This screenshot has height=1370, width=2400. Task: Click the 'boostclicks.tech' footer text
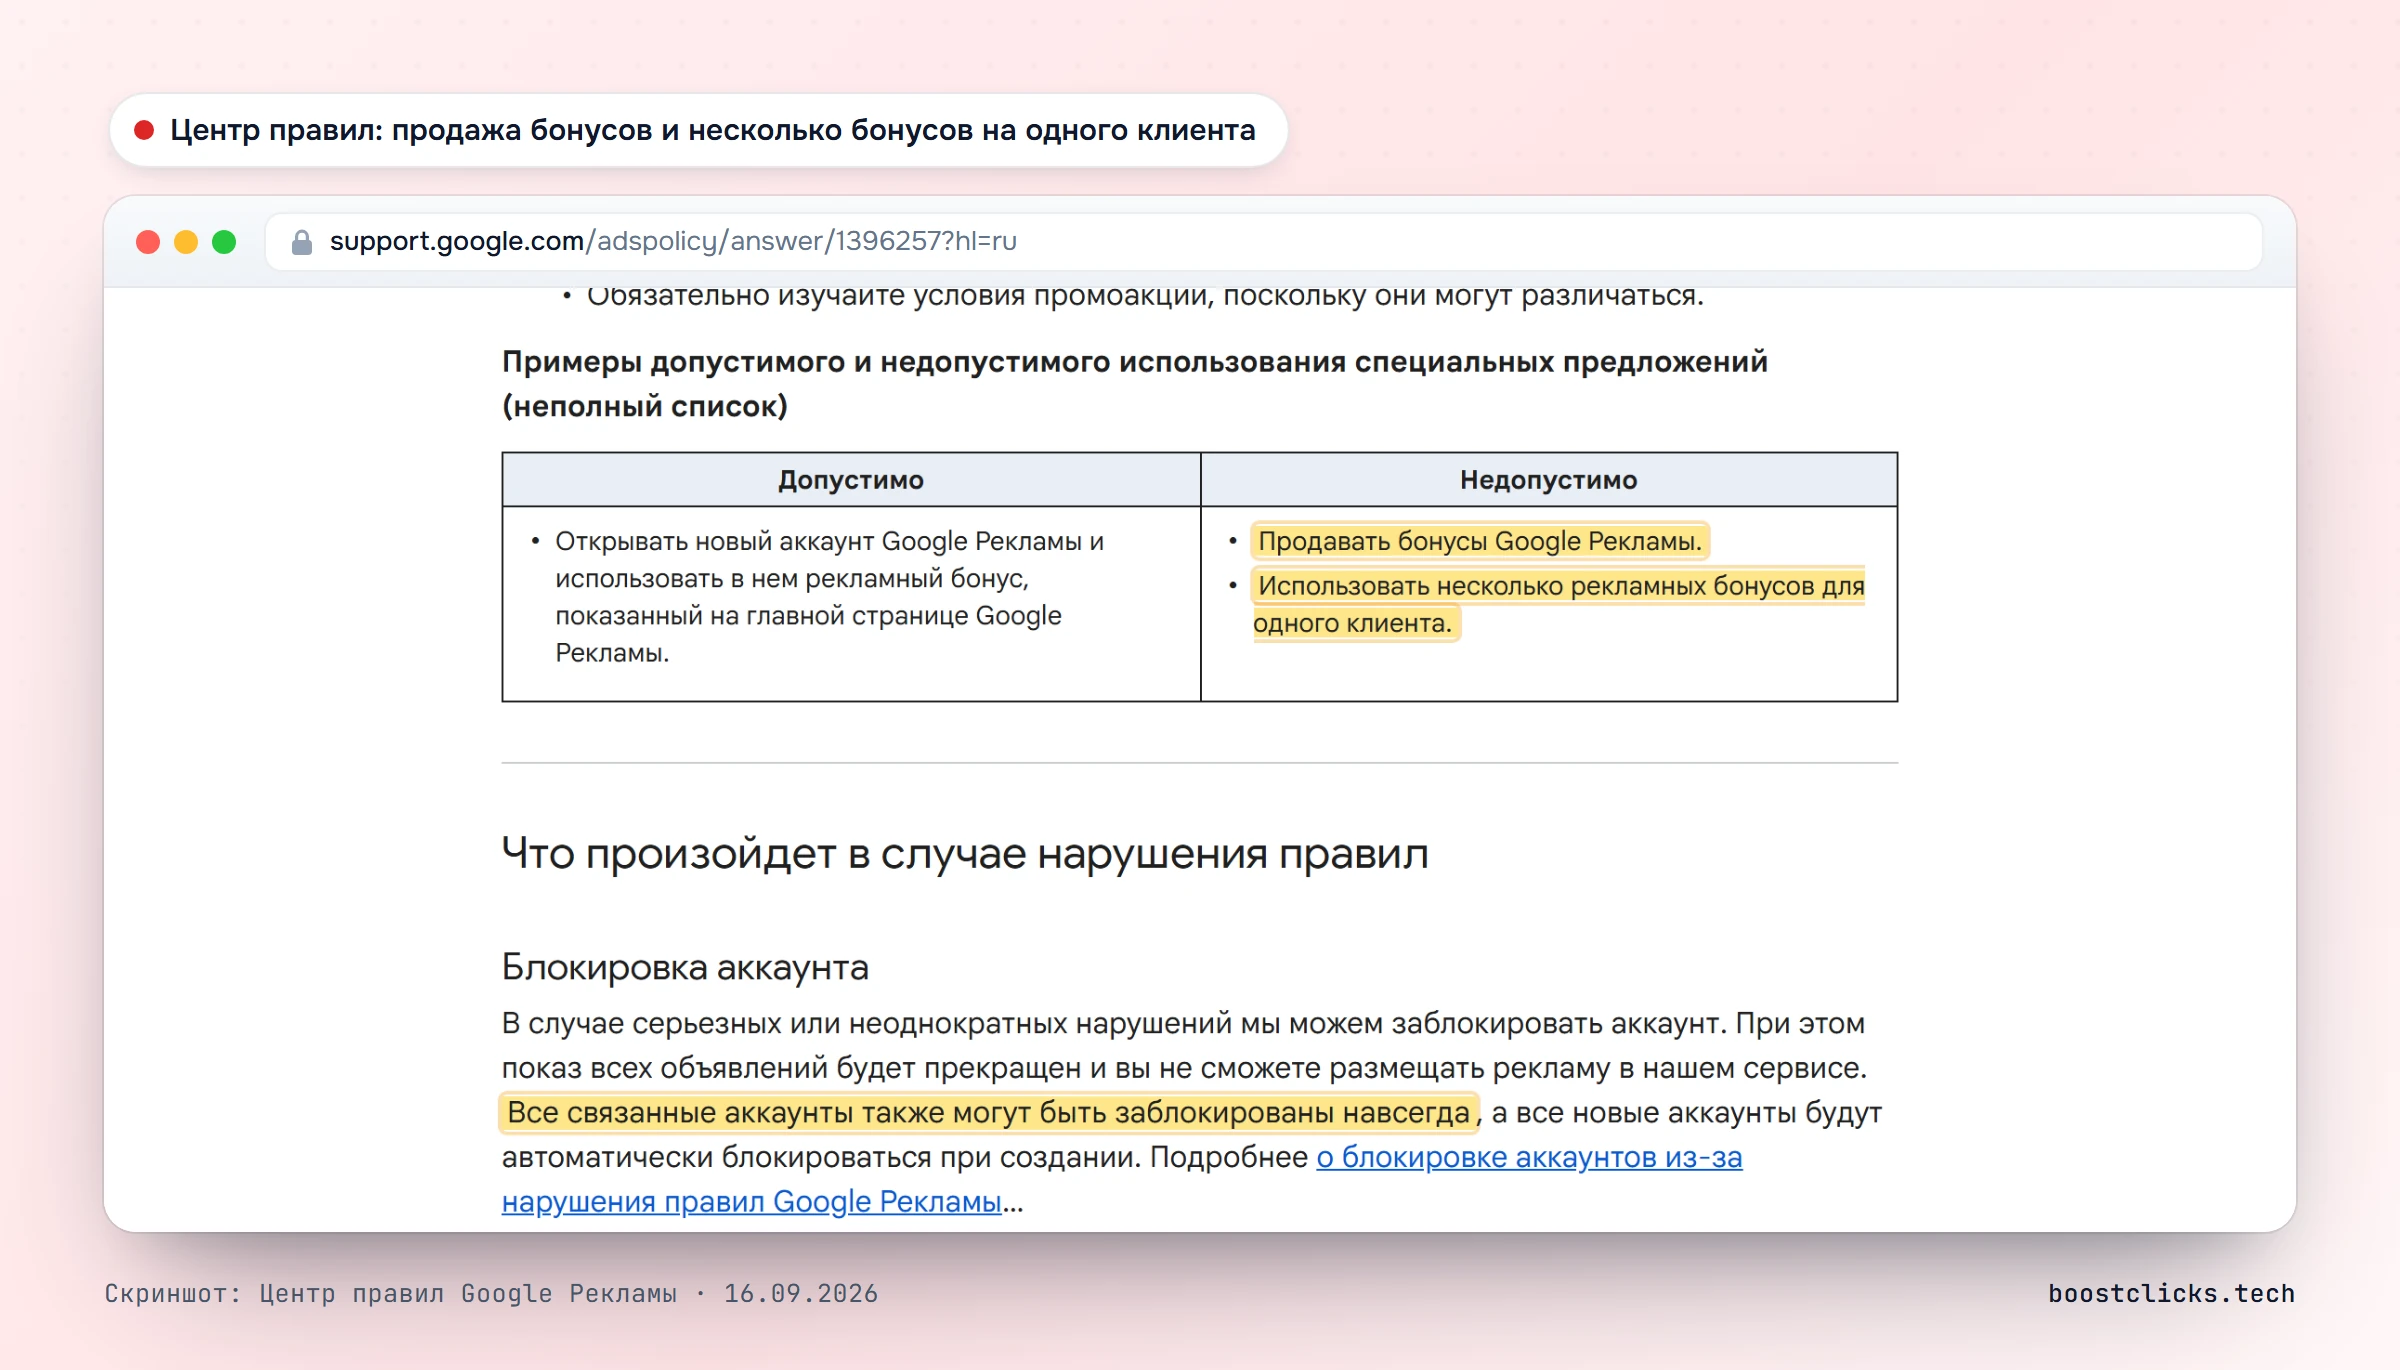pyautogui.click(x=2171, y=1294)
